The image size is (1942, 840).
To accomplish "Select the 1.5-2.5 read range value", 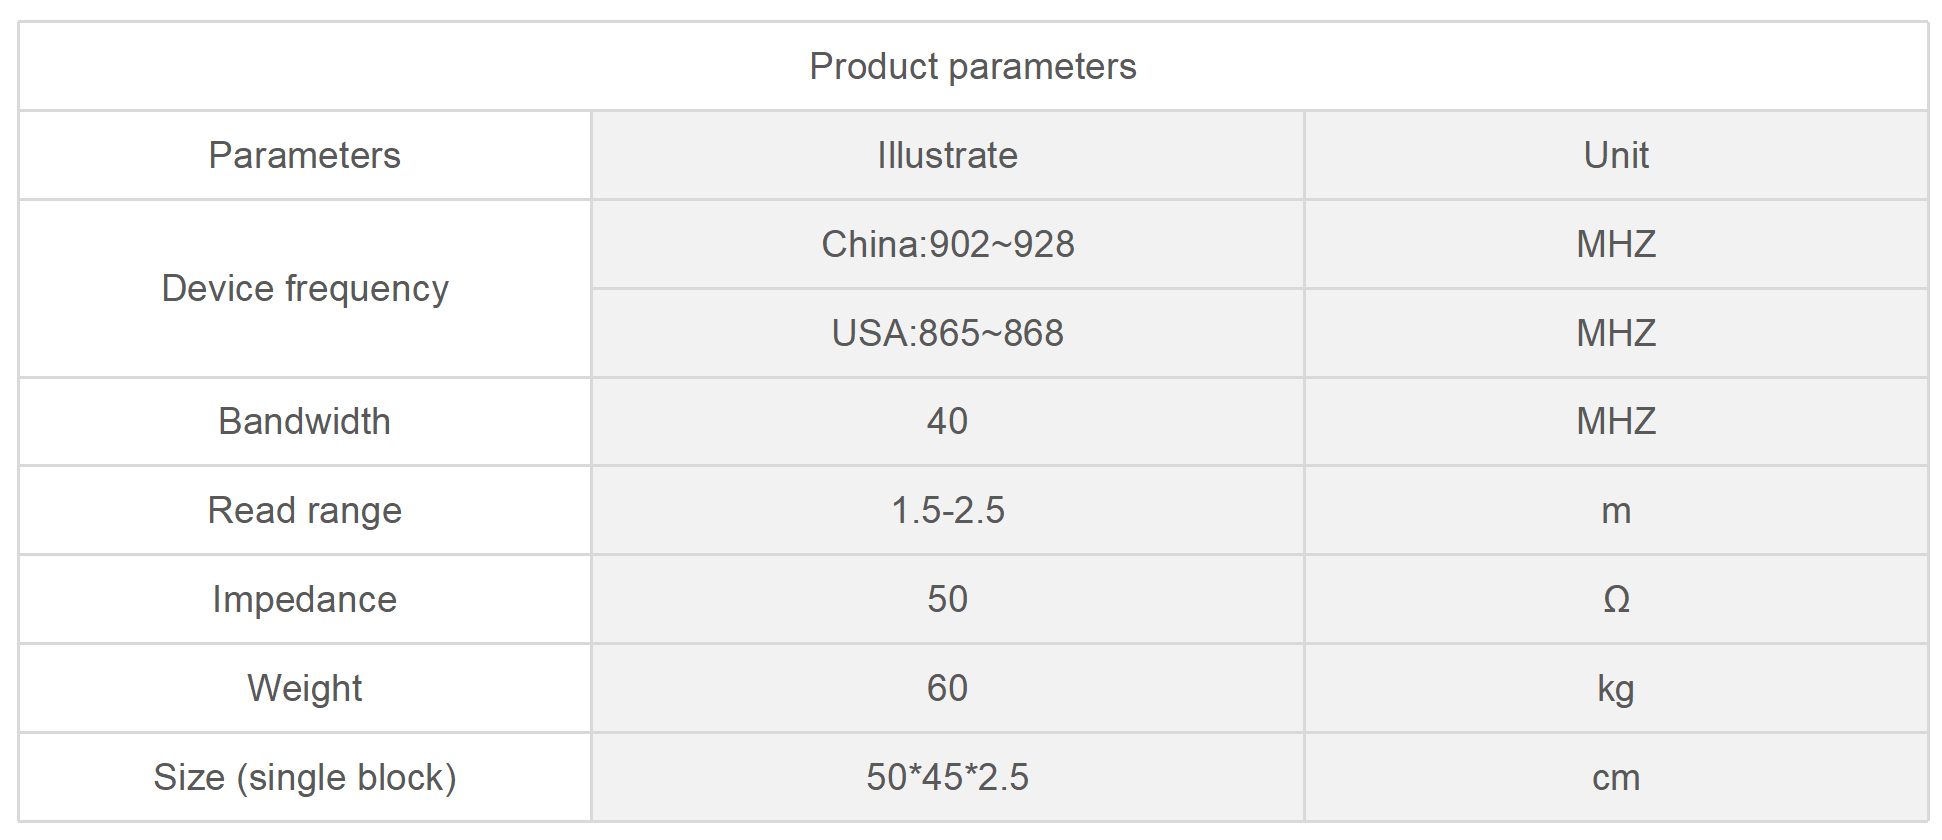I will [x=947, y=510].
